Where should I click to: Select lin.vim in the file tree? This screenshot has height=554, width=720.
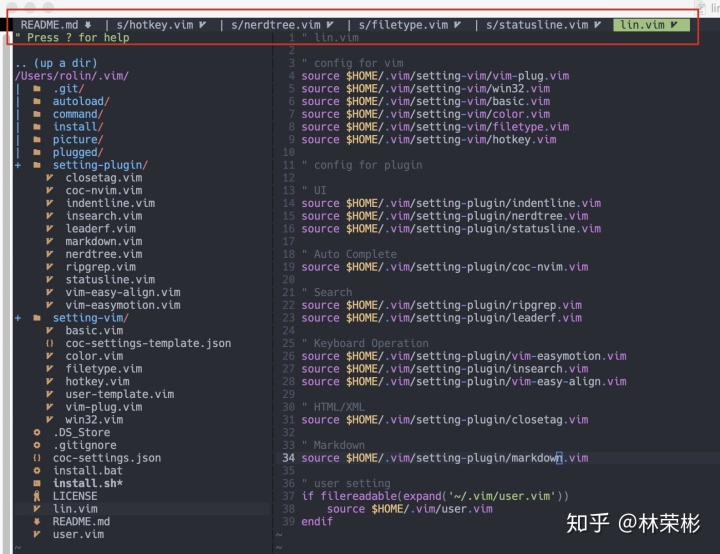pos(75,509)
